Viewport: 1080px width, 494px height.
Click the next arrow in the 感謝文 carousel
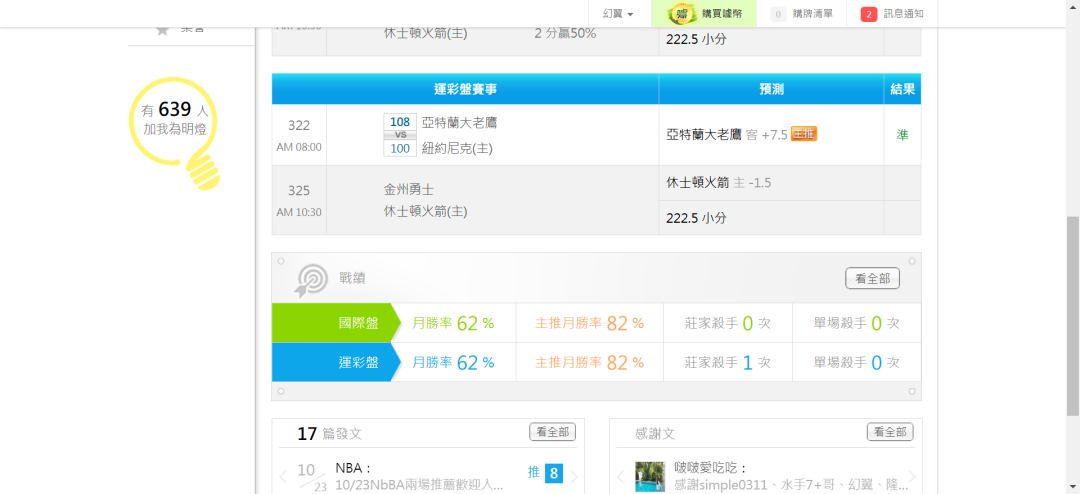point(913,476)
